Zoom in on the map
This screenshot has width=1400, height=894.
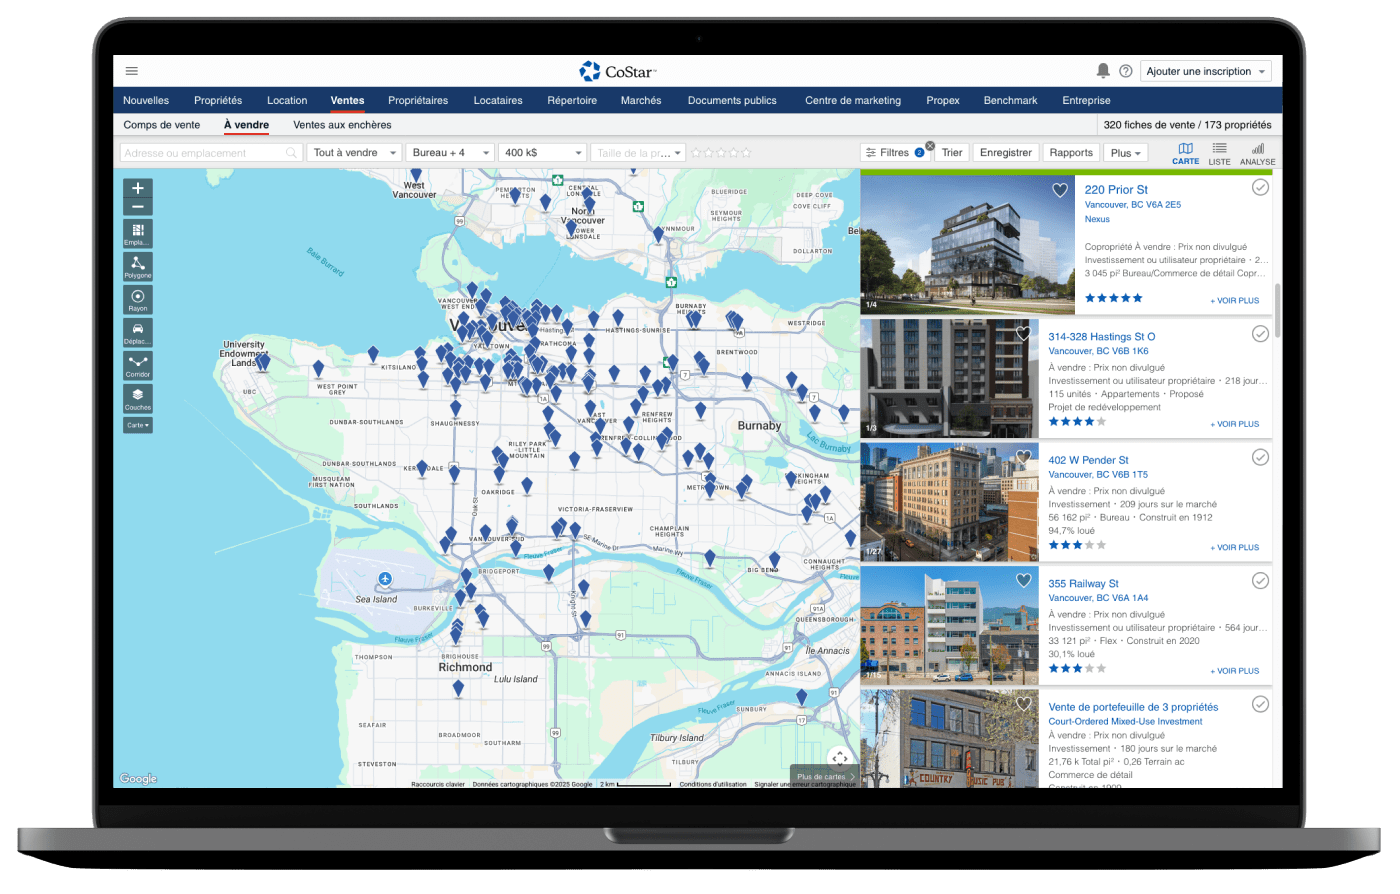138,188
